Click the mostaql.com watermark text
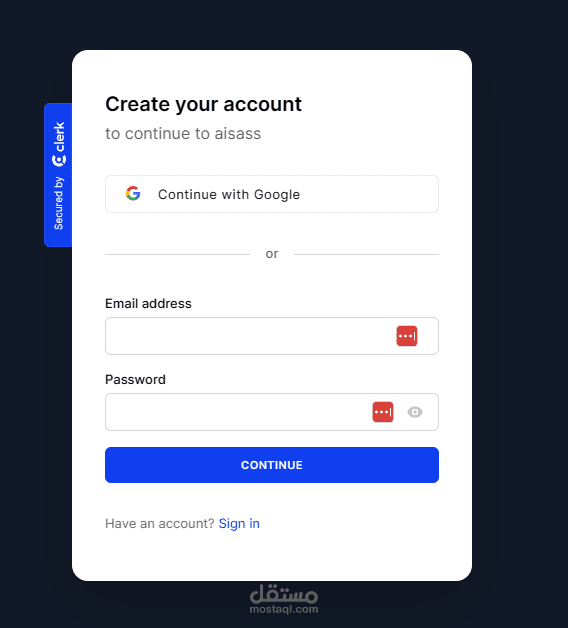This screenshot has width=568, height=628. click(x=284, y=609)
